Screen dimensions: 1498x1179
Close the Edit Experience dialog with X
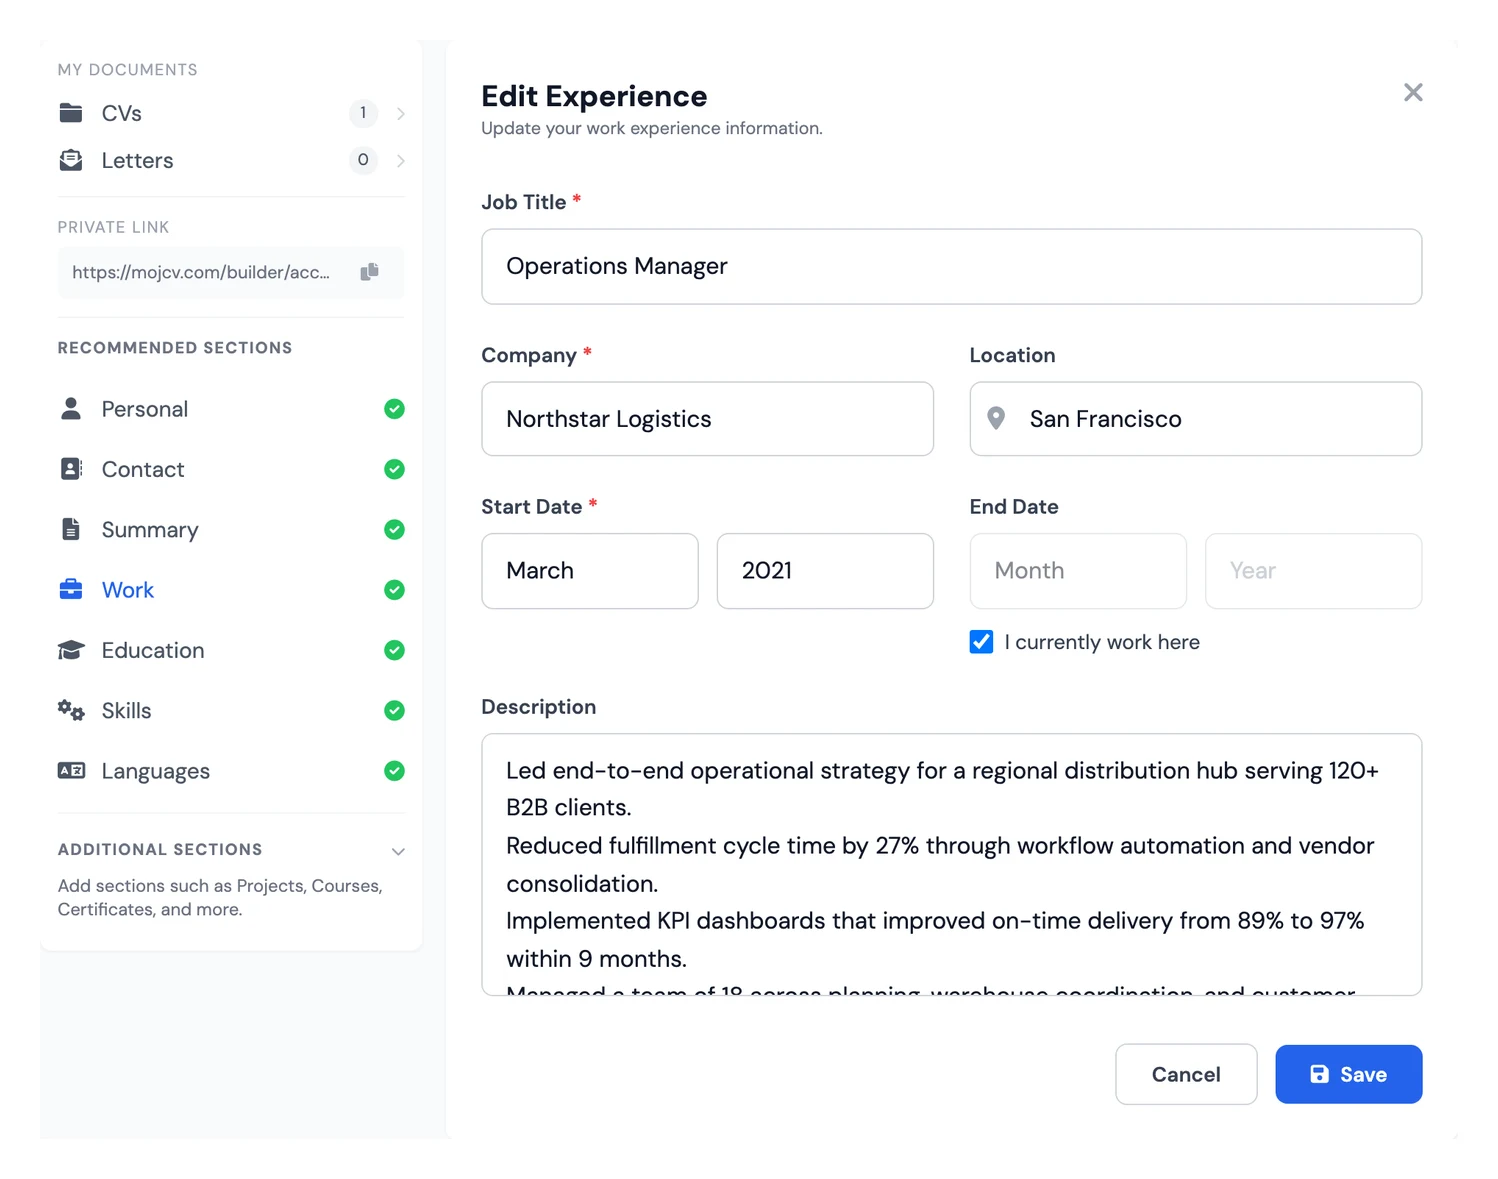pos(1413,92)
